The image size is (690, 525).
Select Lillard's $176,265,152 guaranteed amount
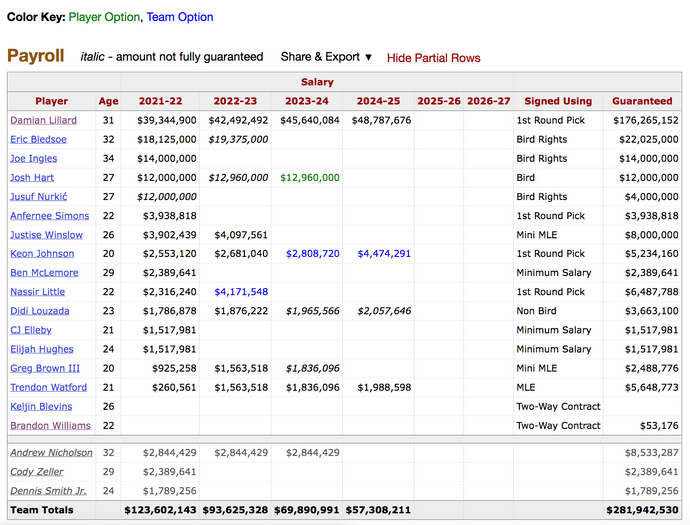pos(646,120)
